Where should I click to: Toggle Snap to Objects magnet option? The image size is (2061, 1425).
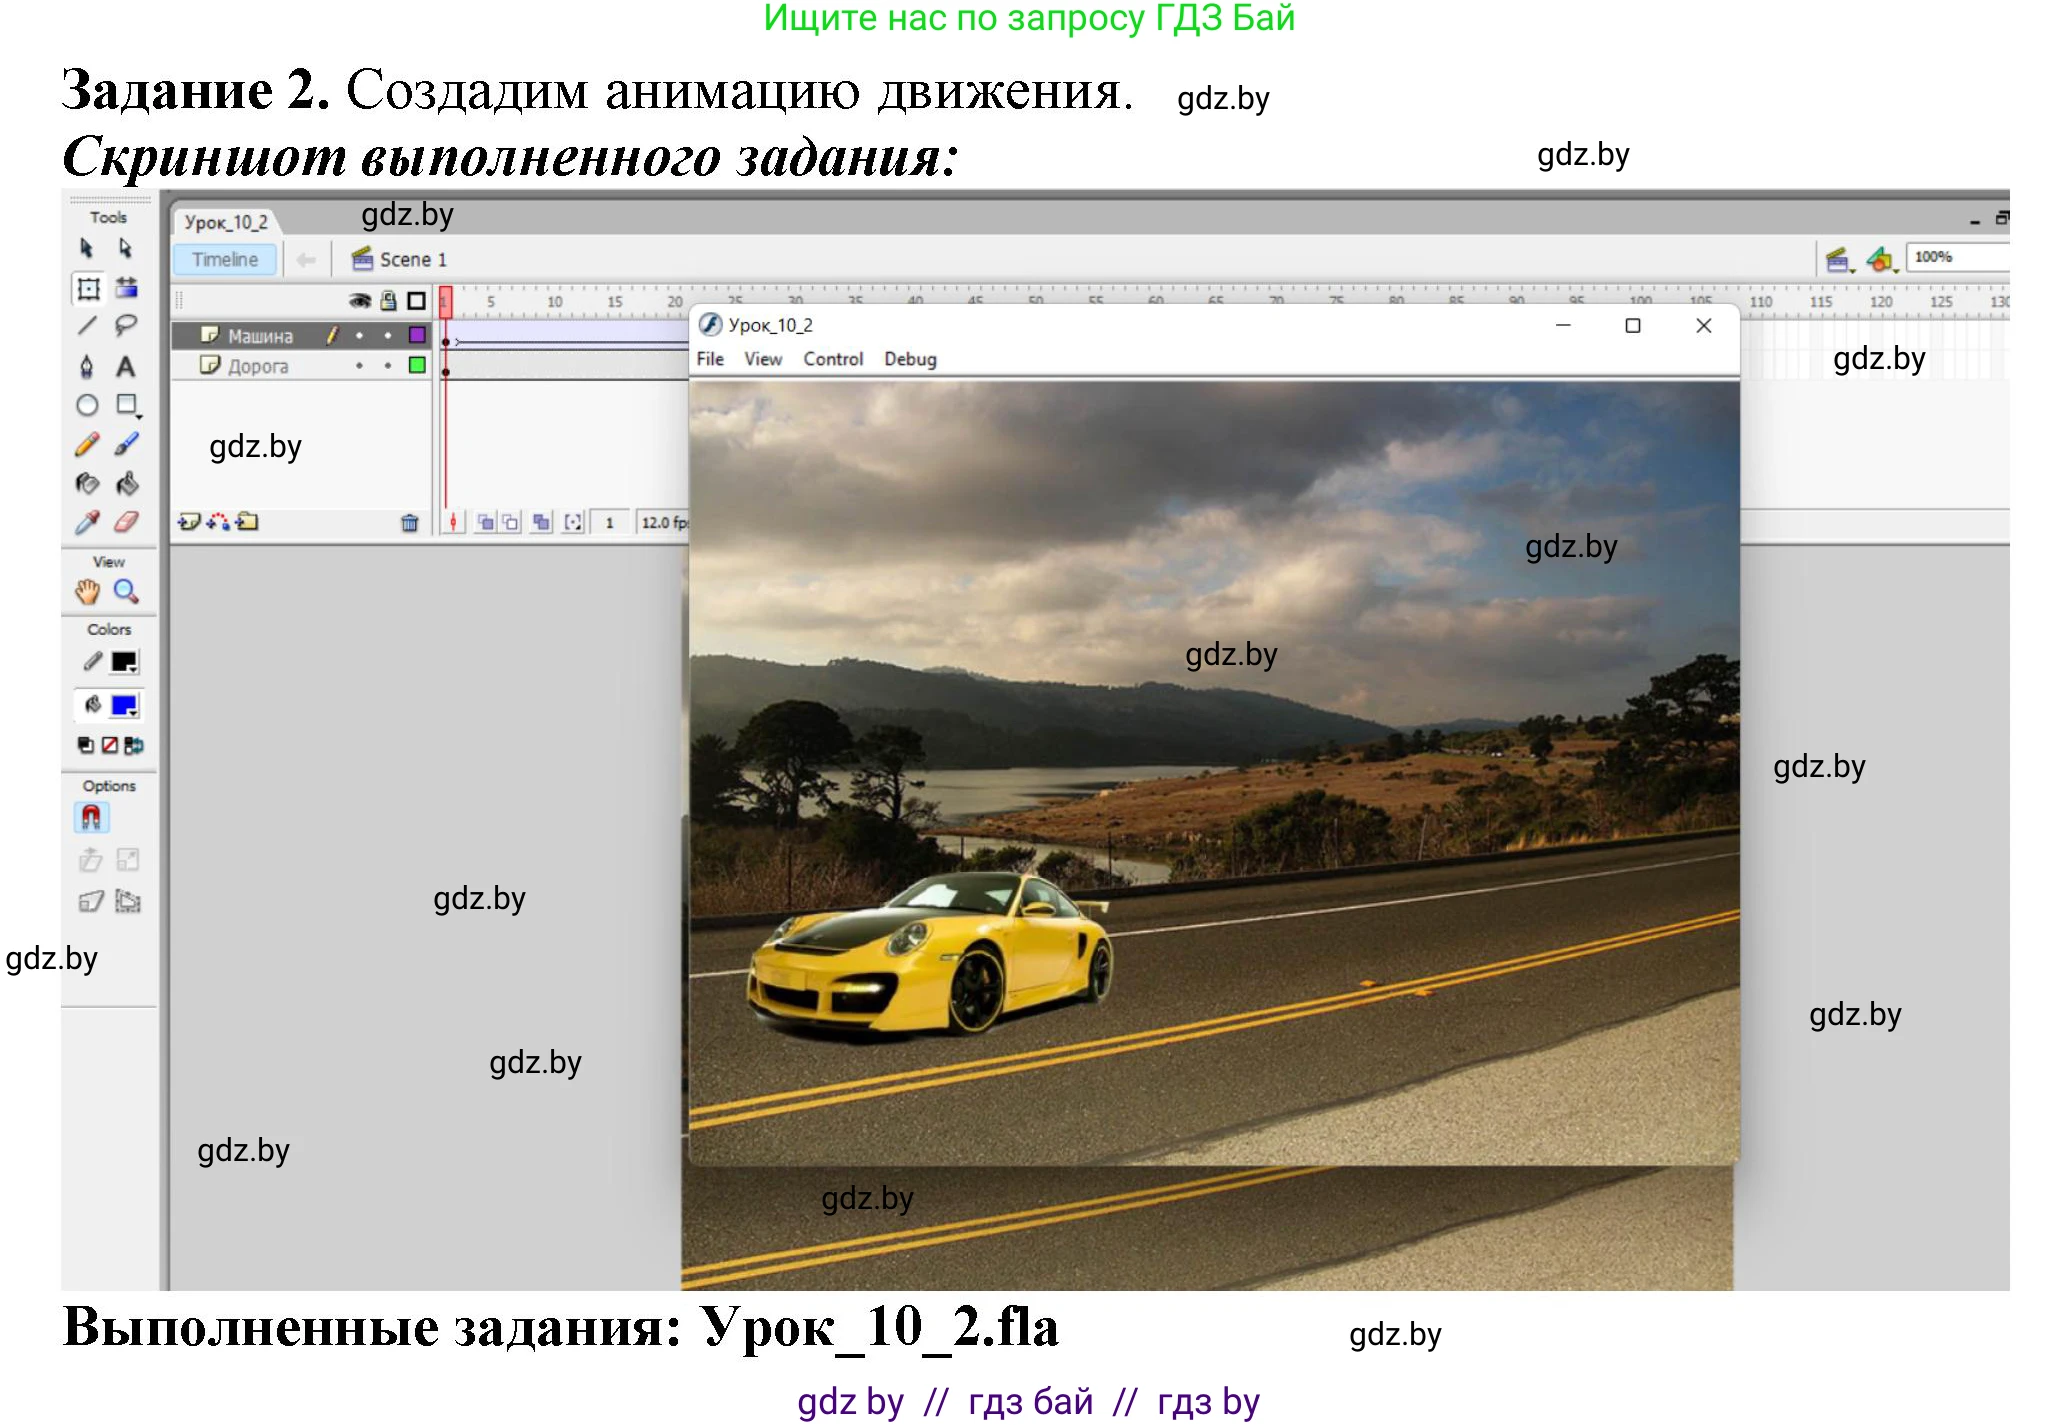pyautogui.click(x=91, y=817)
